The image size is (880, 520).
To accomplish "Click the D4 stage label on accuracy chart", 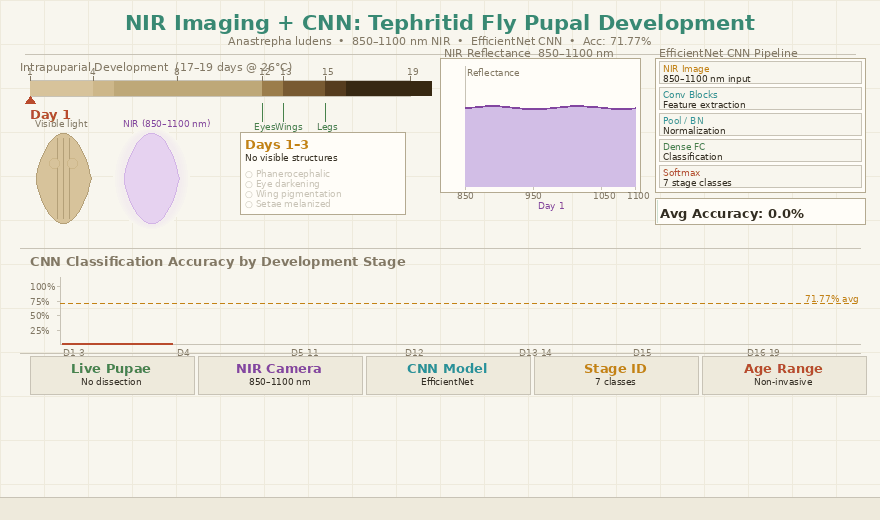I will coord(184,352).
